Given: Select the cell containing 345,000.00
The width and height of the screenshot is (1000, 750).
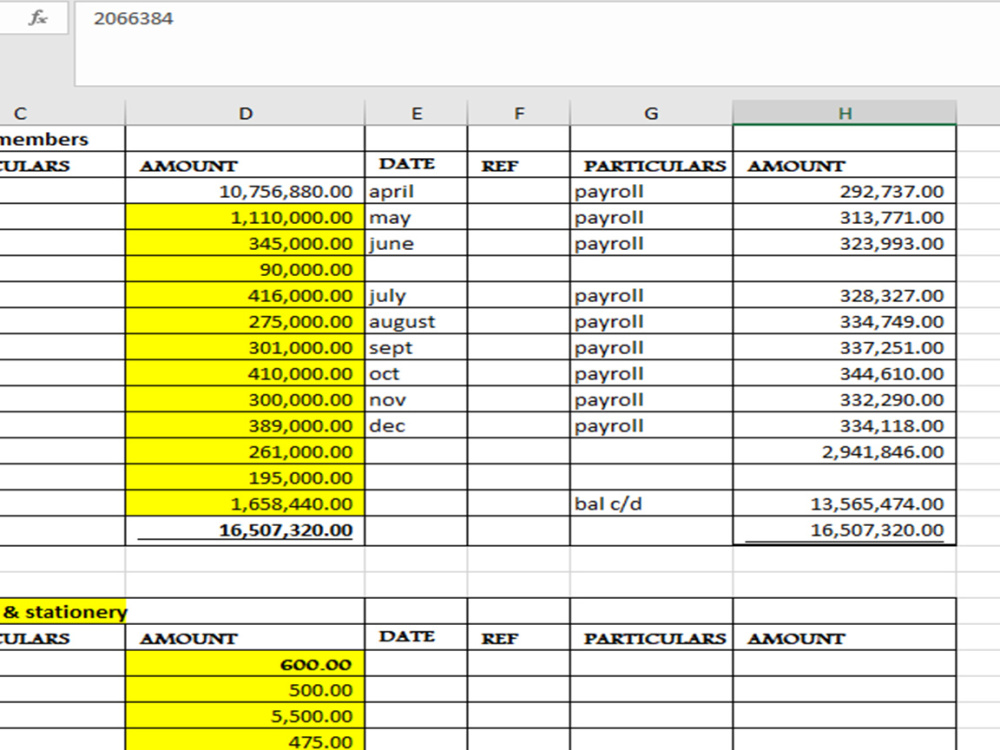Looking at the screenshot, I should tap(246, 244).
